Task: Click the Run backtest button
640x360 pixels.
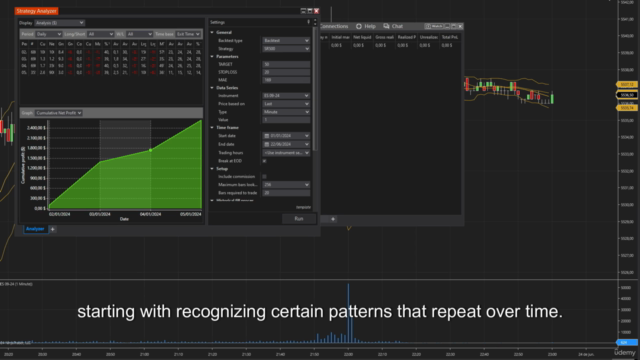Action: click(299, 219)
